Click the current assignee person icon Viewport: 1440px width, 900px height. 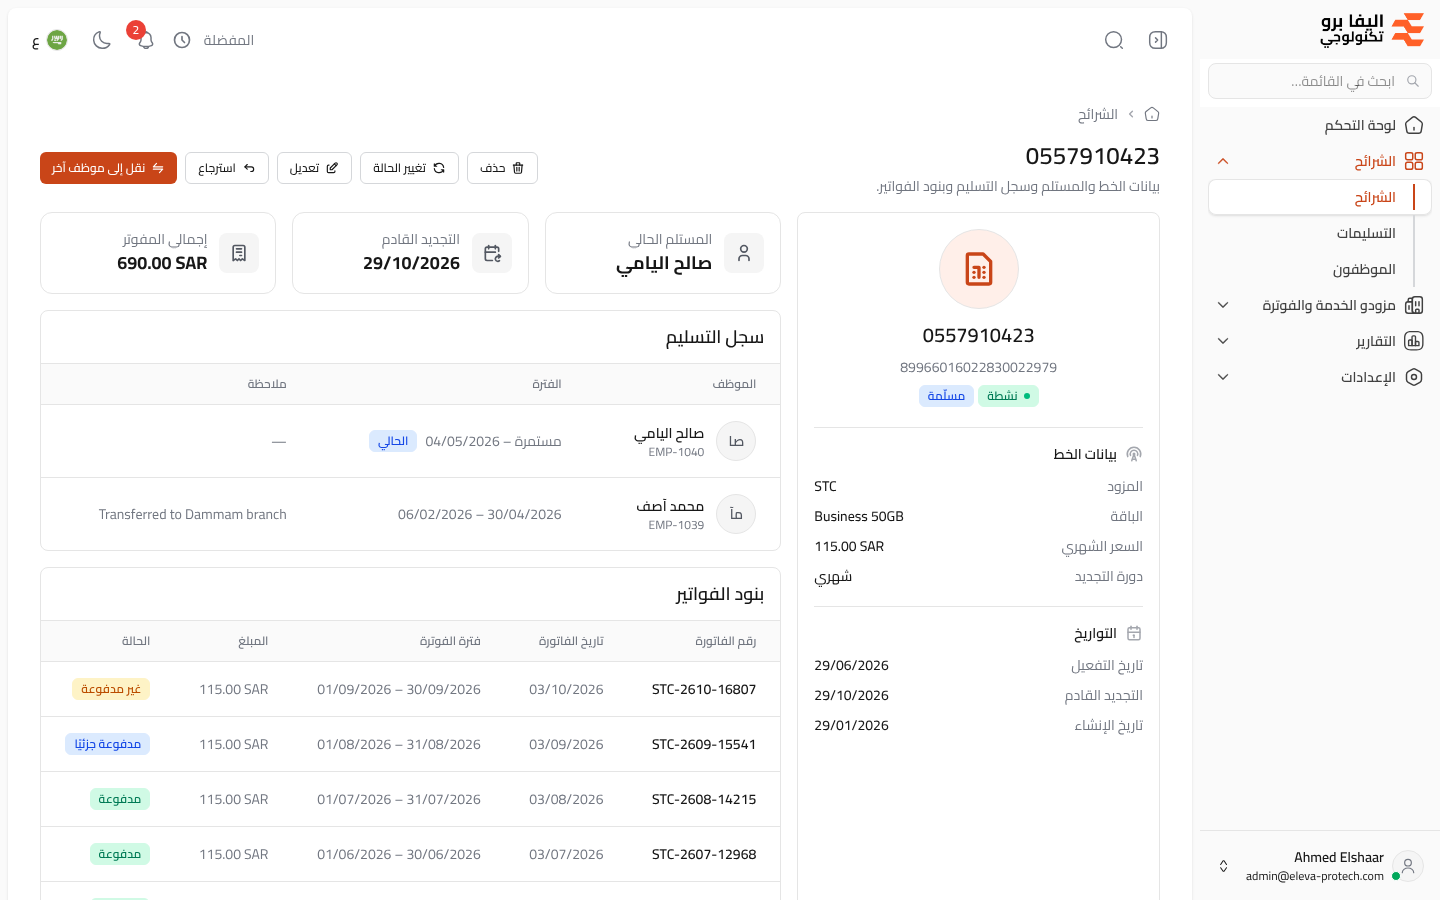(x=744, y=253)
